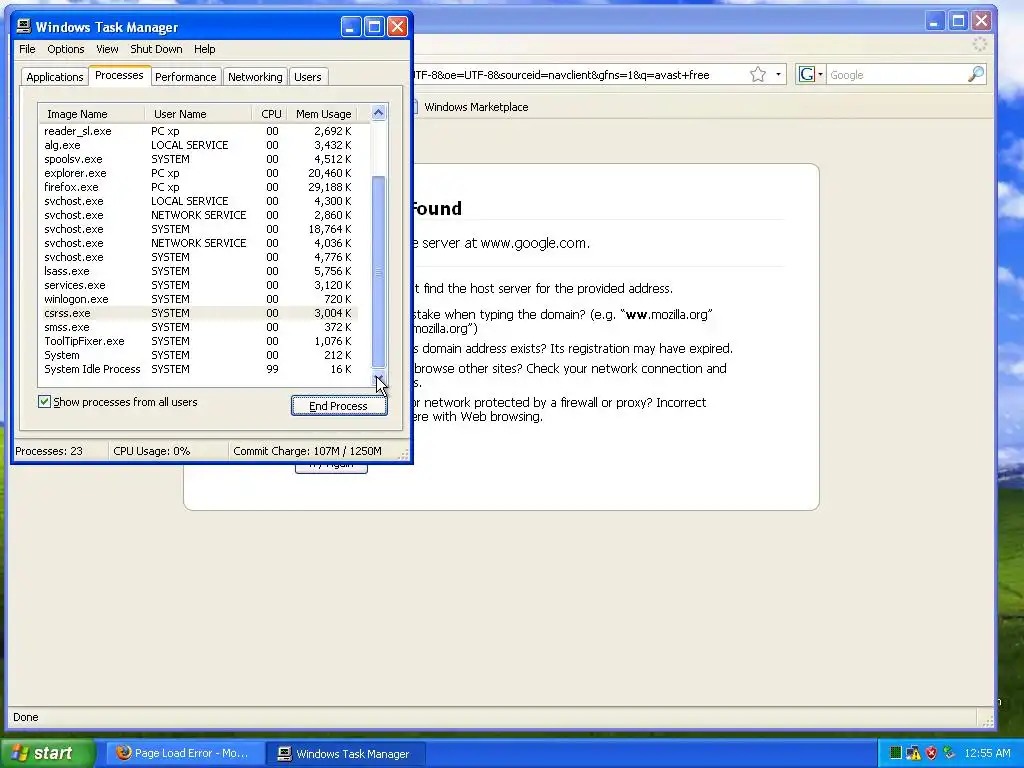Open the Shut Down menu
1024x768 pixels.
[x=156, y=49]
